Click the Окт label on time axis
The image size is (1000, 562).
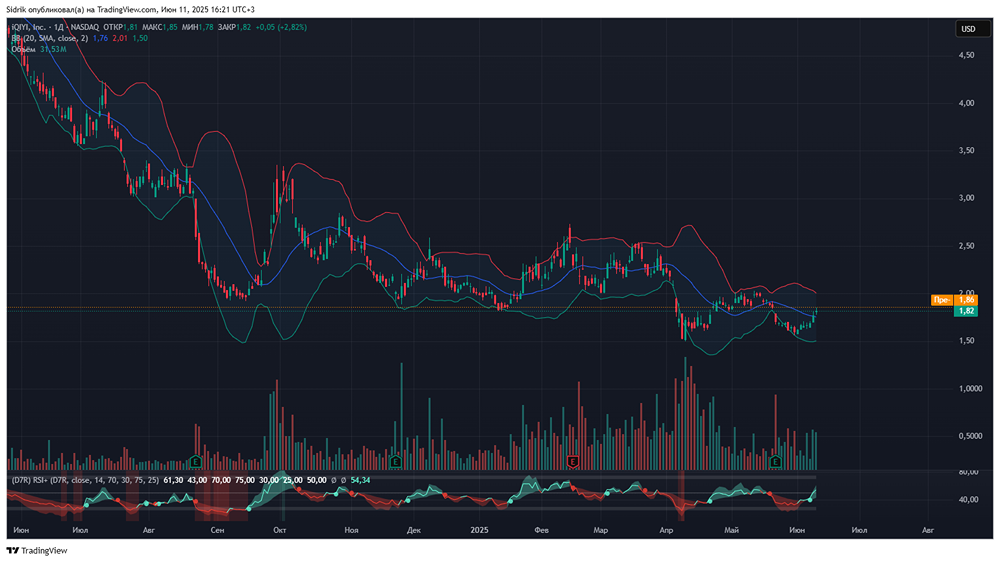coord(279,530)
